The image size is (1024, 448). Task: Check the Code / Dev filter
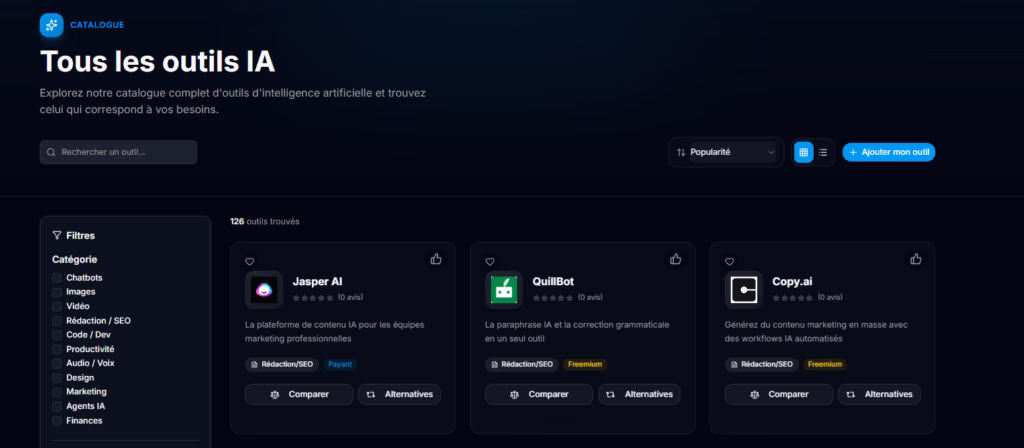tap(57, 335)
